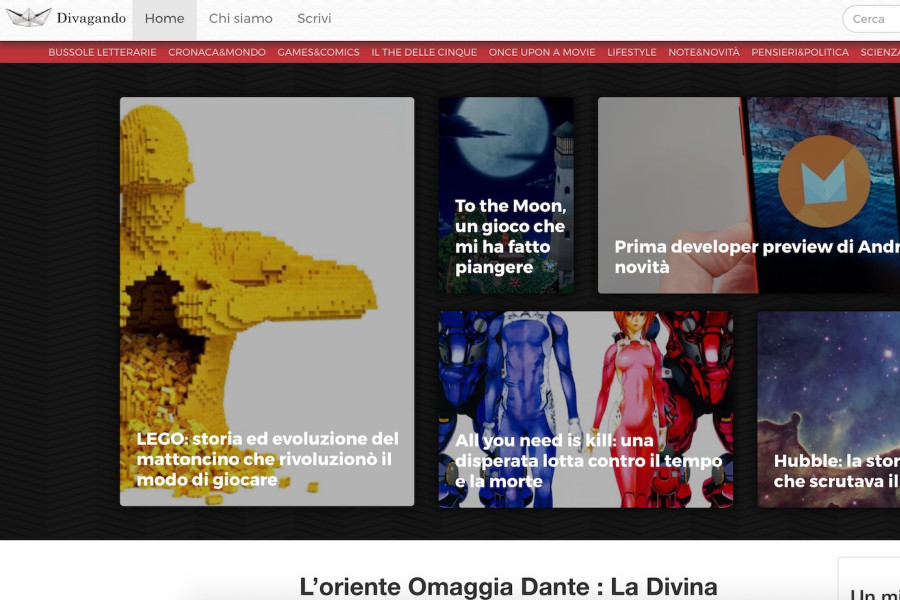Focus the Cerca search field
900x600 pixels.
click(872, 19)
